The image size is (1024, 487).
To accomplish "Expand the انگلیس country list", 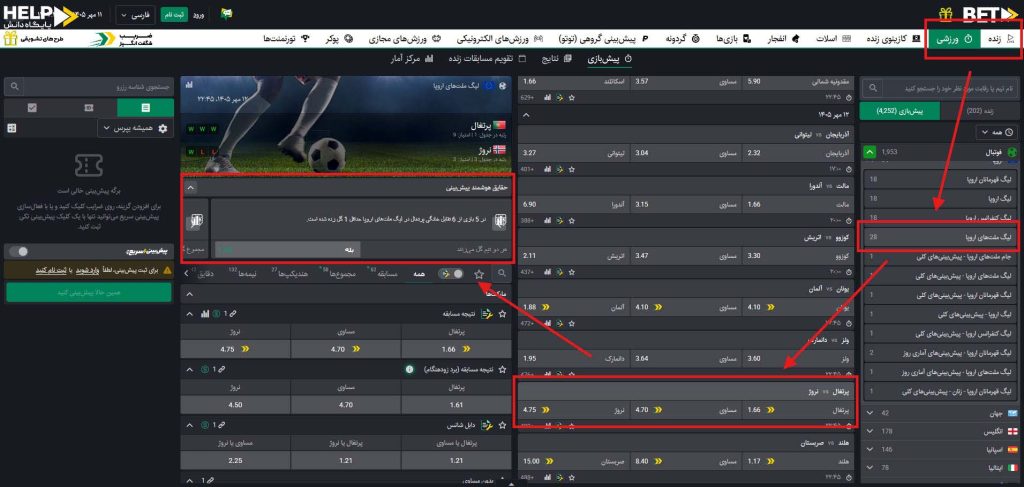I will pyautogui.click(x=869, y=432).
